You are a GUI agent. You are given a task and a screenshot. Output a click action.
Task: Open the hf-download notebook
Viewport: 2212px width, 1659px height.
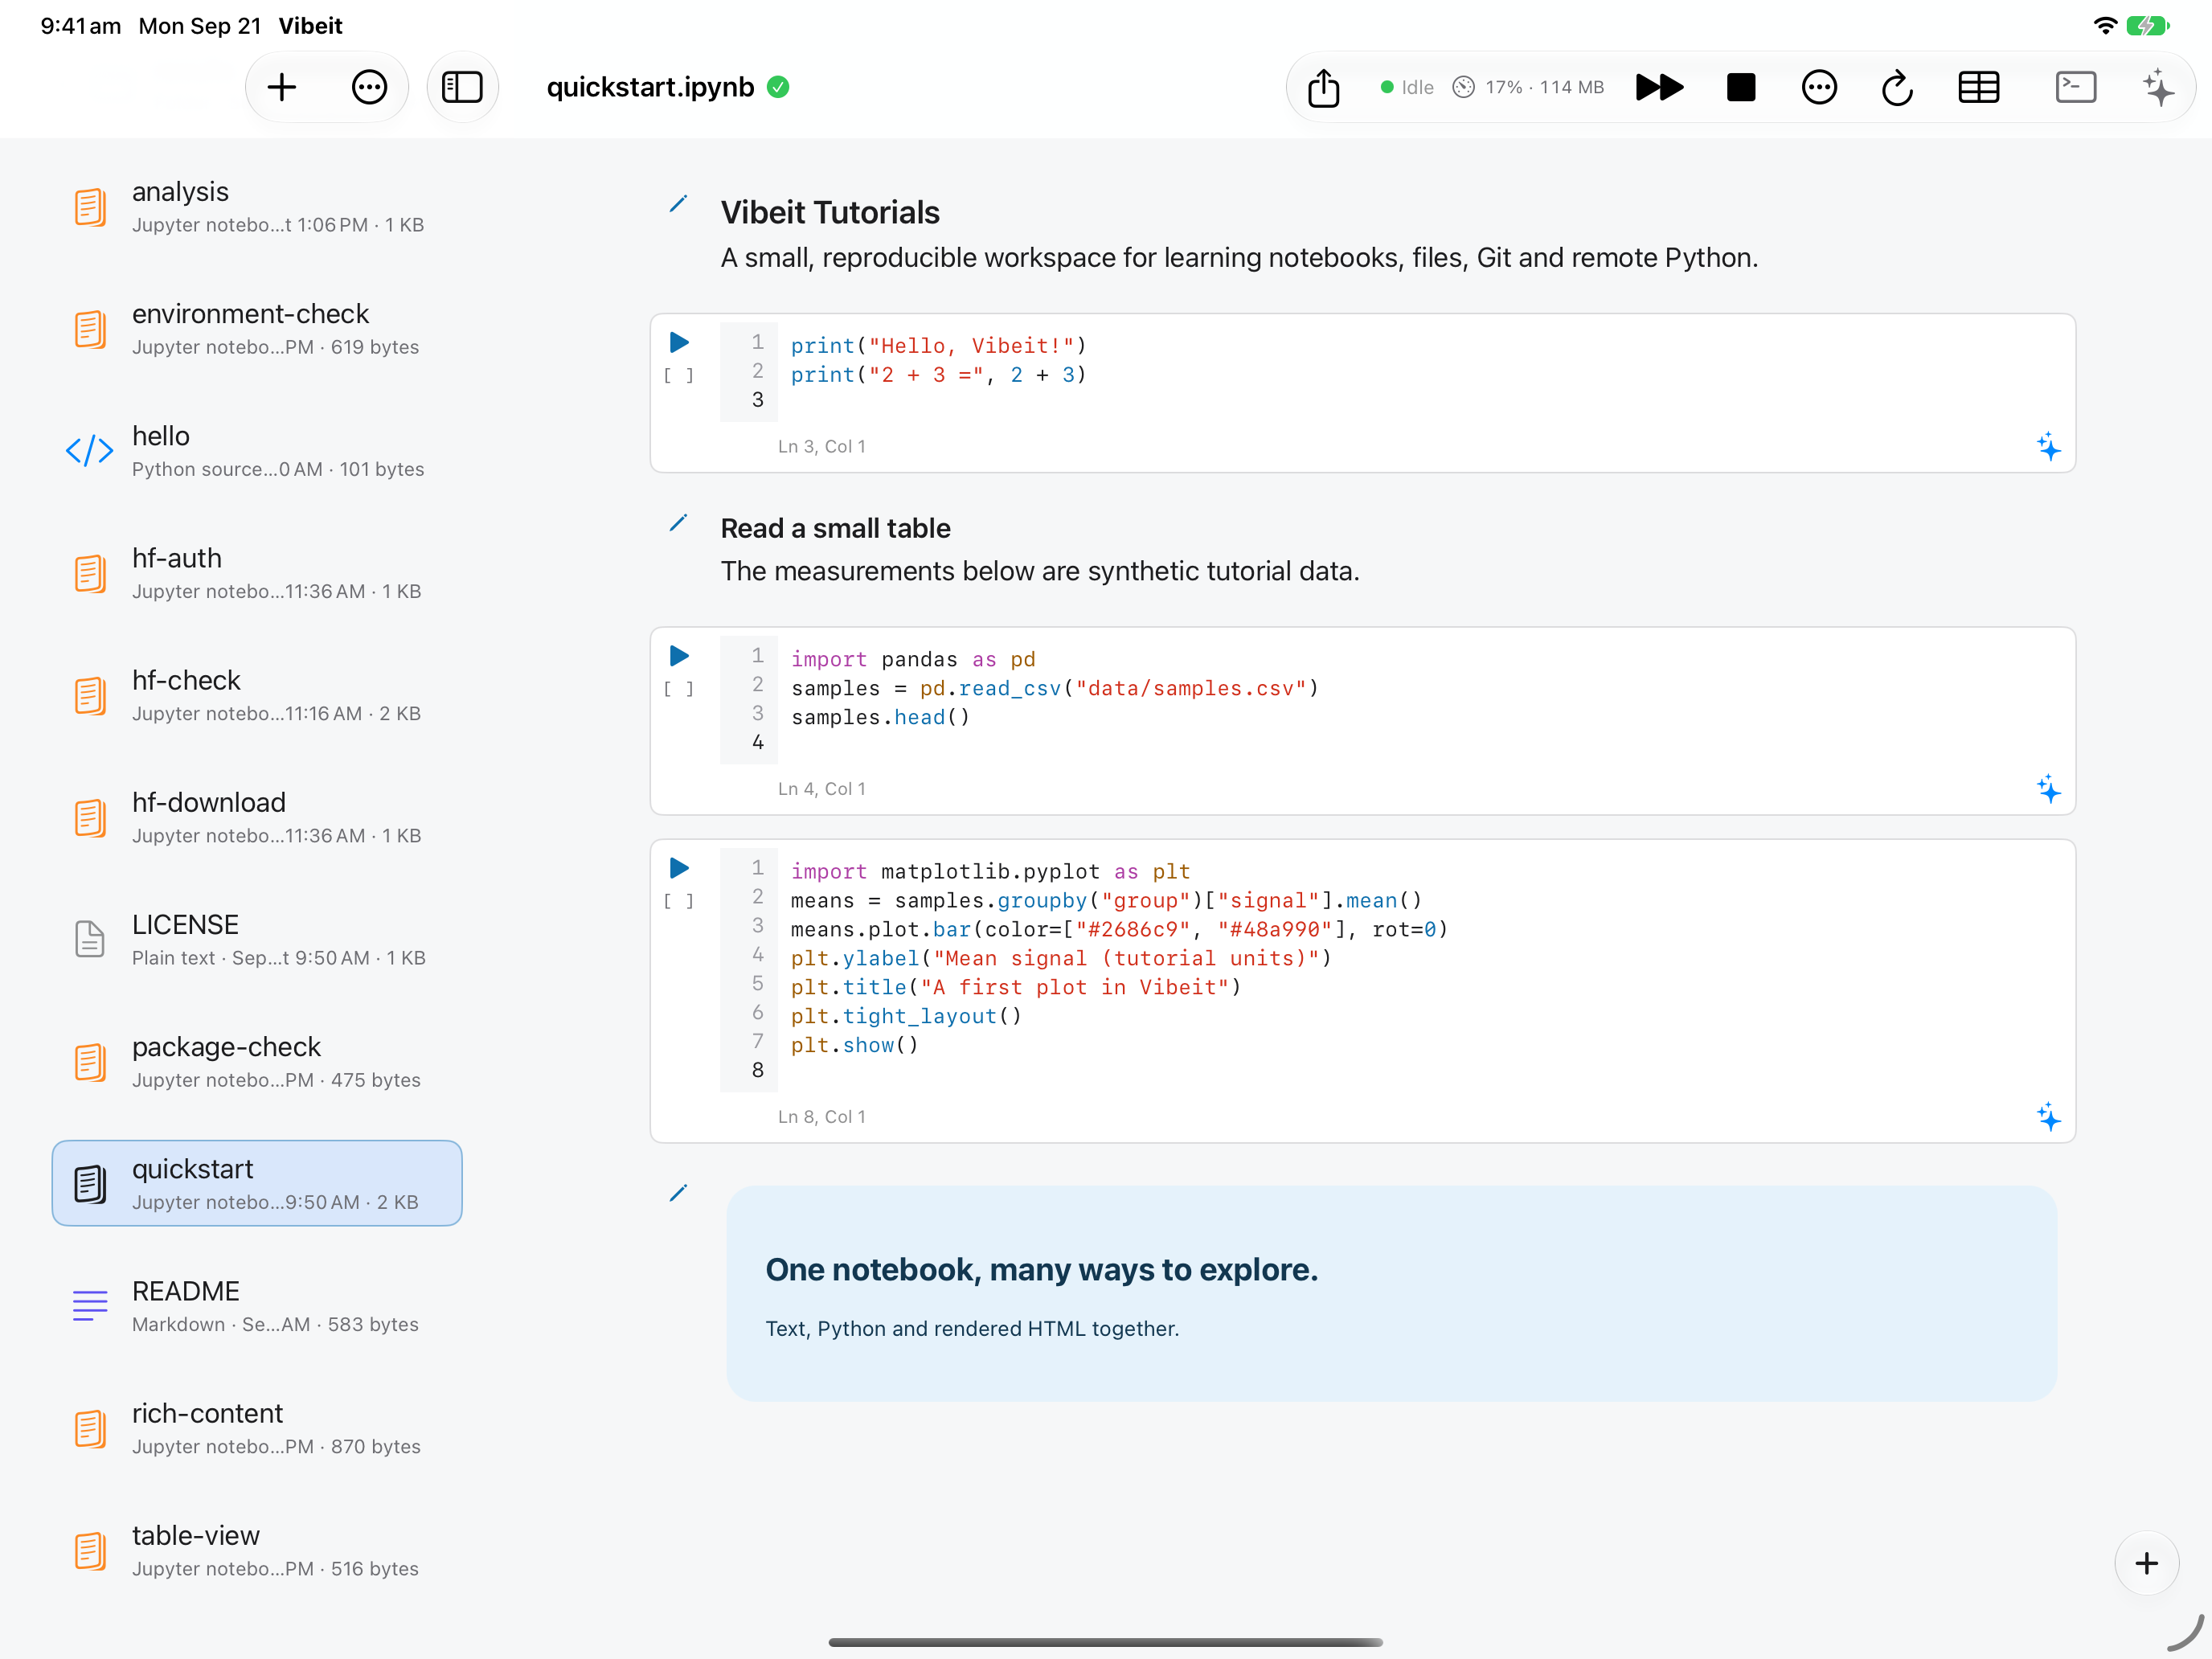(x=257, y=817)
